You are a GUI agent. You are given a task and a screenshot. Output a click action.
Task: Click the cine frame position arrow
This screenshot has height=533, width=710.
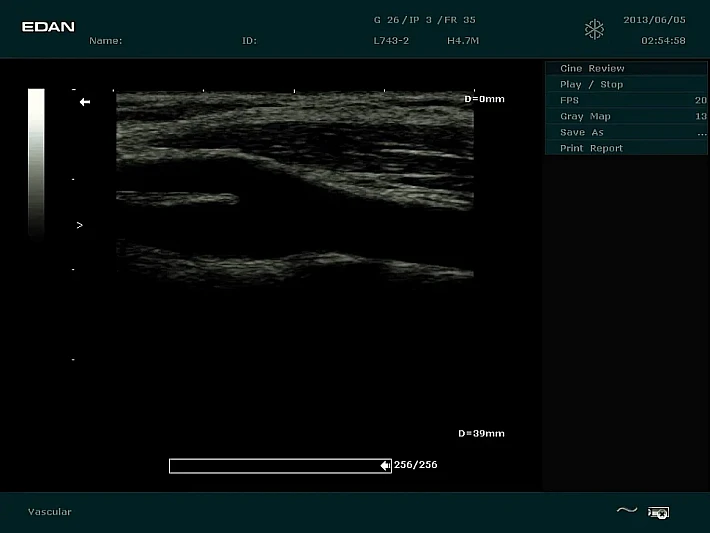pos(385,465)
